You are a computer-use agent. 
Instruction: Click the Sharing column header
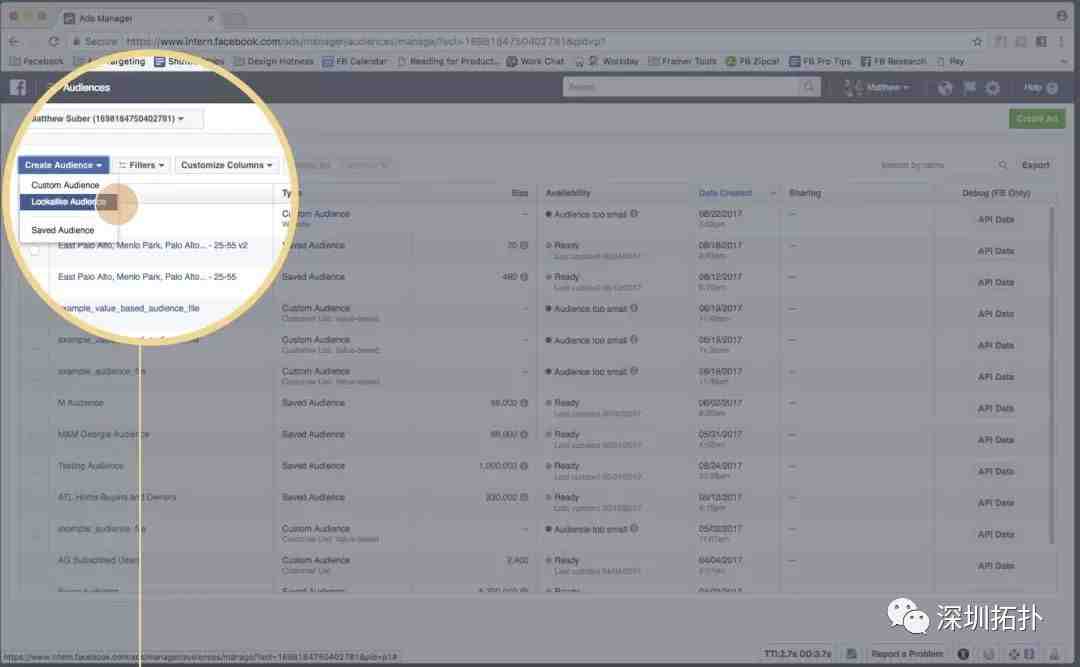(804, 193)
